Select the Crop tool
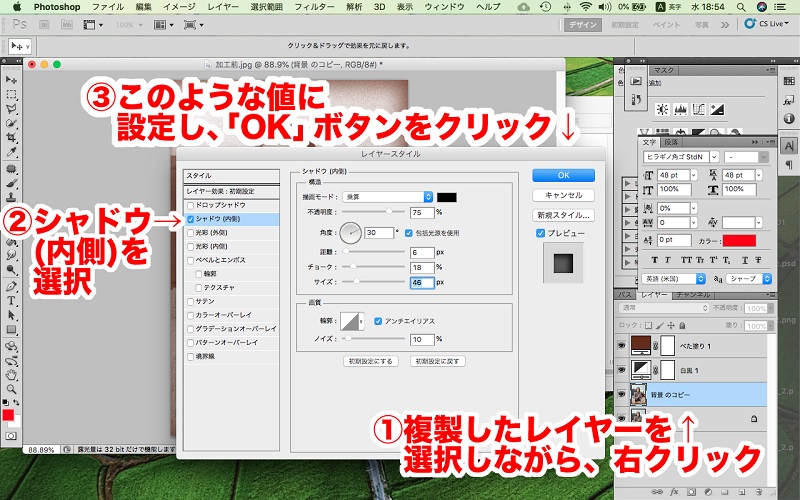Viewport: 800px width, 500px height. [11, 138]
